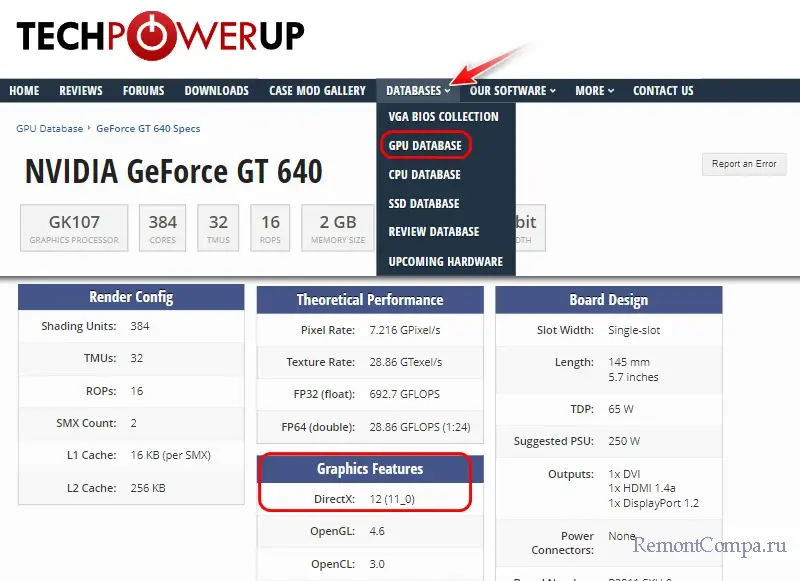Choose Review Database menu entry
This screenshot has width=800, height=581.
(434, 232)
